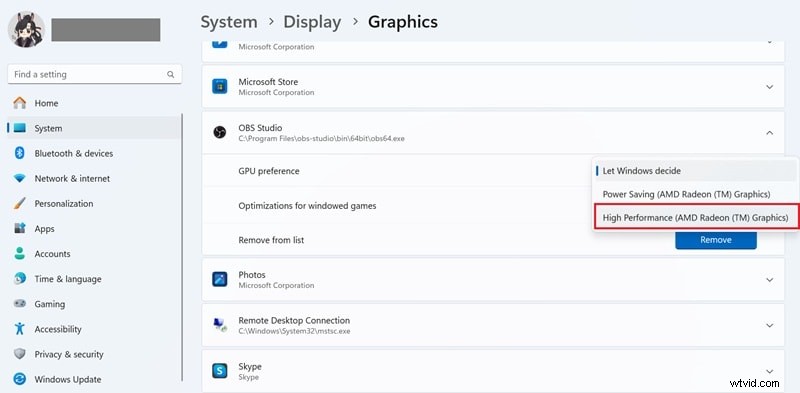The height and width of the screenshot is (393, 800).
Task: Select Let Windows decide option
Action: 695,171
